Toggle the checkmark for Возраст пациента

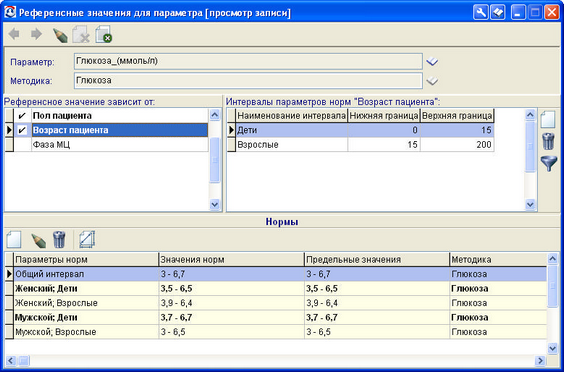coord(22,130)
